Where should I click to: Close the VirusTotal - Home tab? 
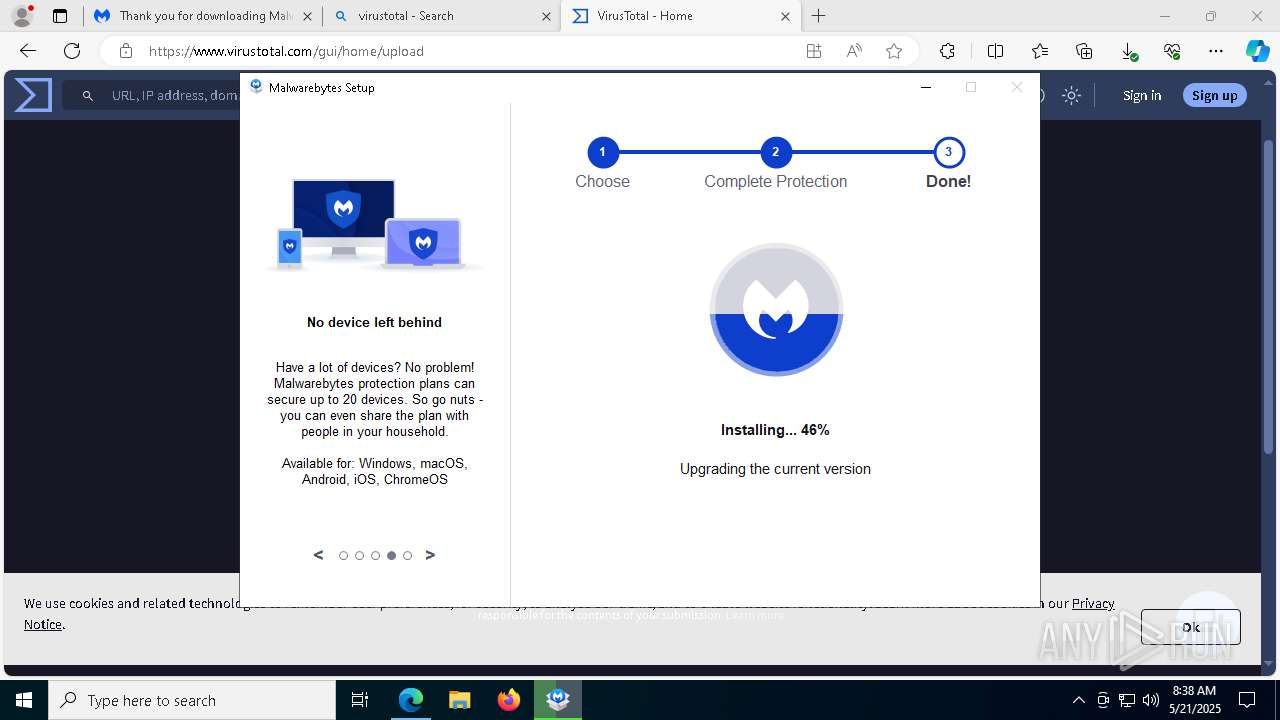pyautogui.click(x=785, y=16)
